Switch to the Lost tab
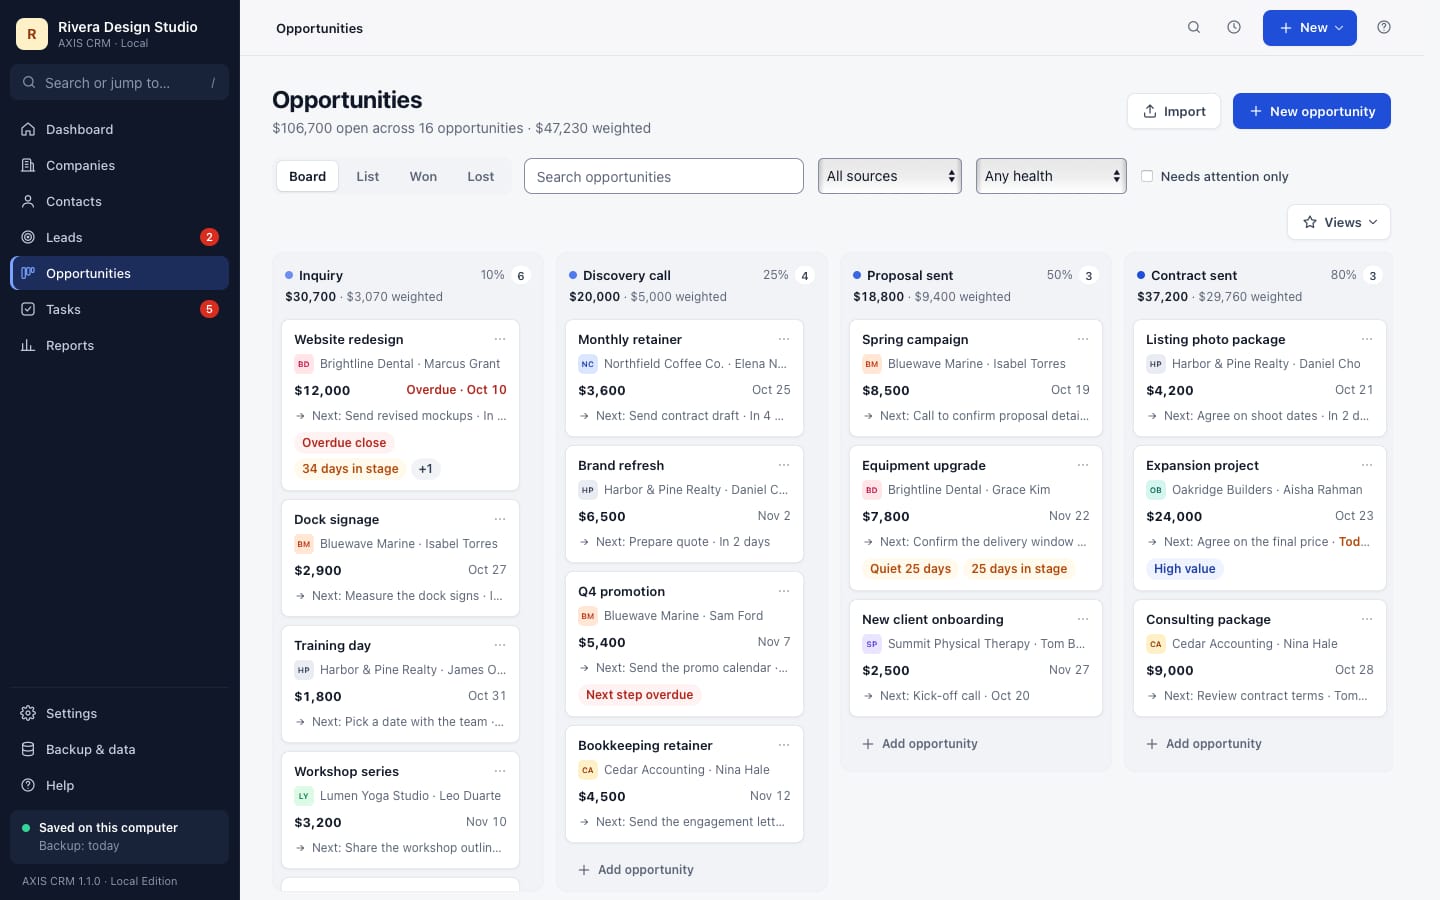The height and width of the screenshot is (900, 1440). point(481,176)
